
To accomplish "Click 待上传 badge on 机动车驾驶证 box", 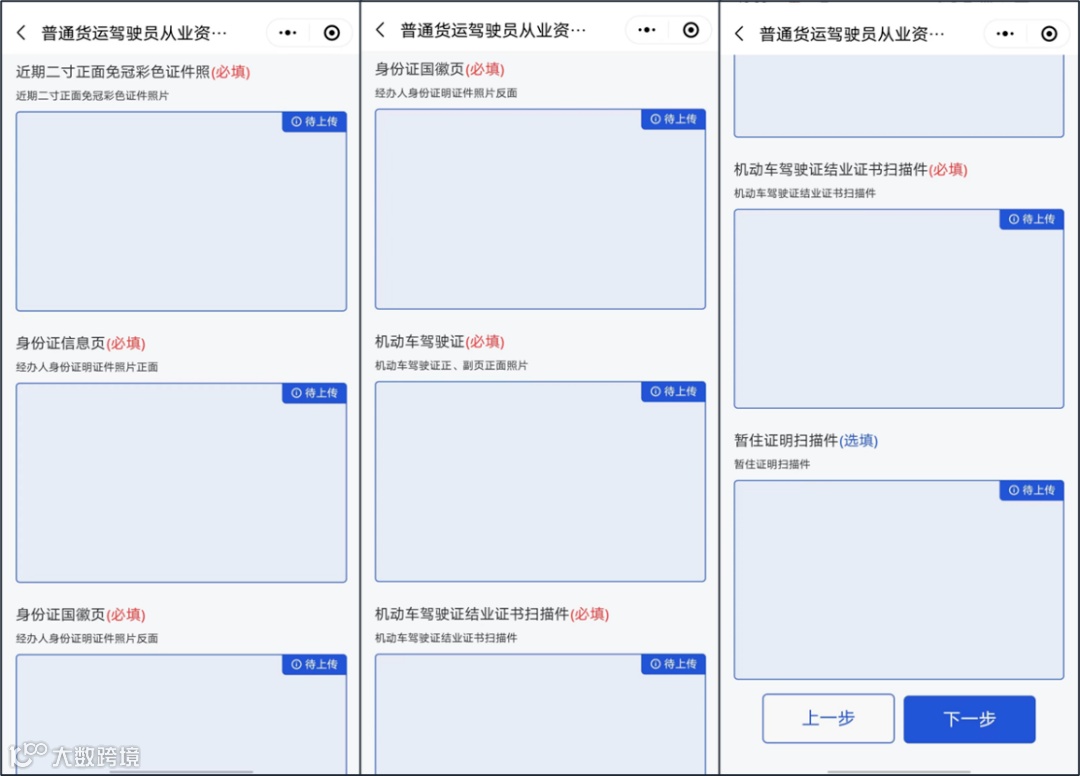I will coord(673,392).
